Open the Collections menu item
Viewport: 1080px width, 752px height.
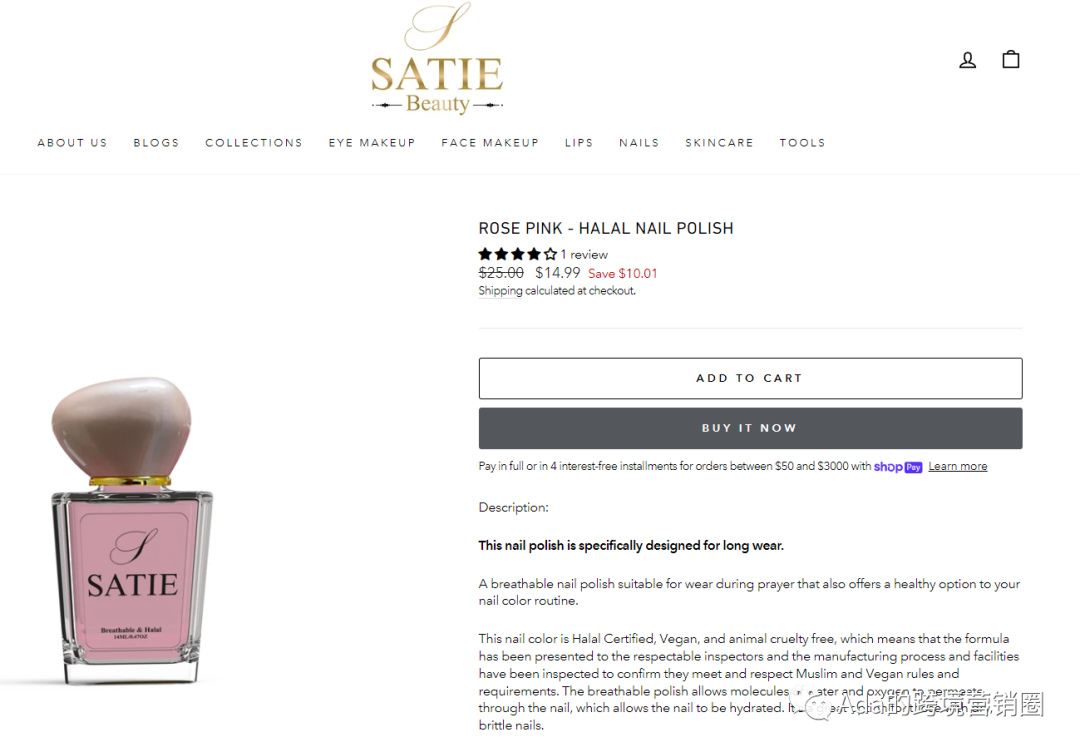[x=253, y=143]
